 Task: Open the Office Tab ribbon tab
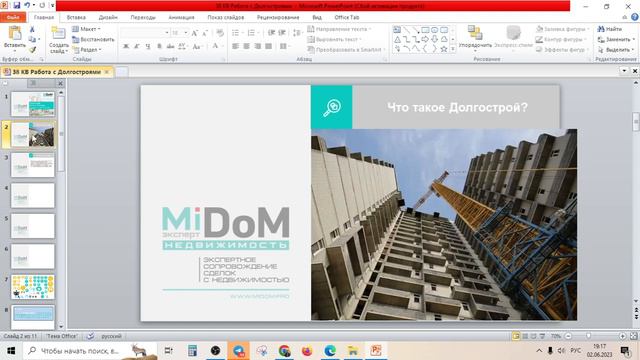tap(347, 17)
